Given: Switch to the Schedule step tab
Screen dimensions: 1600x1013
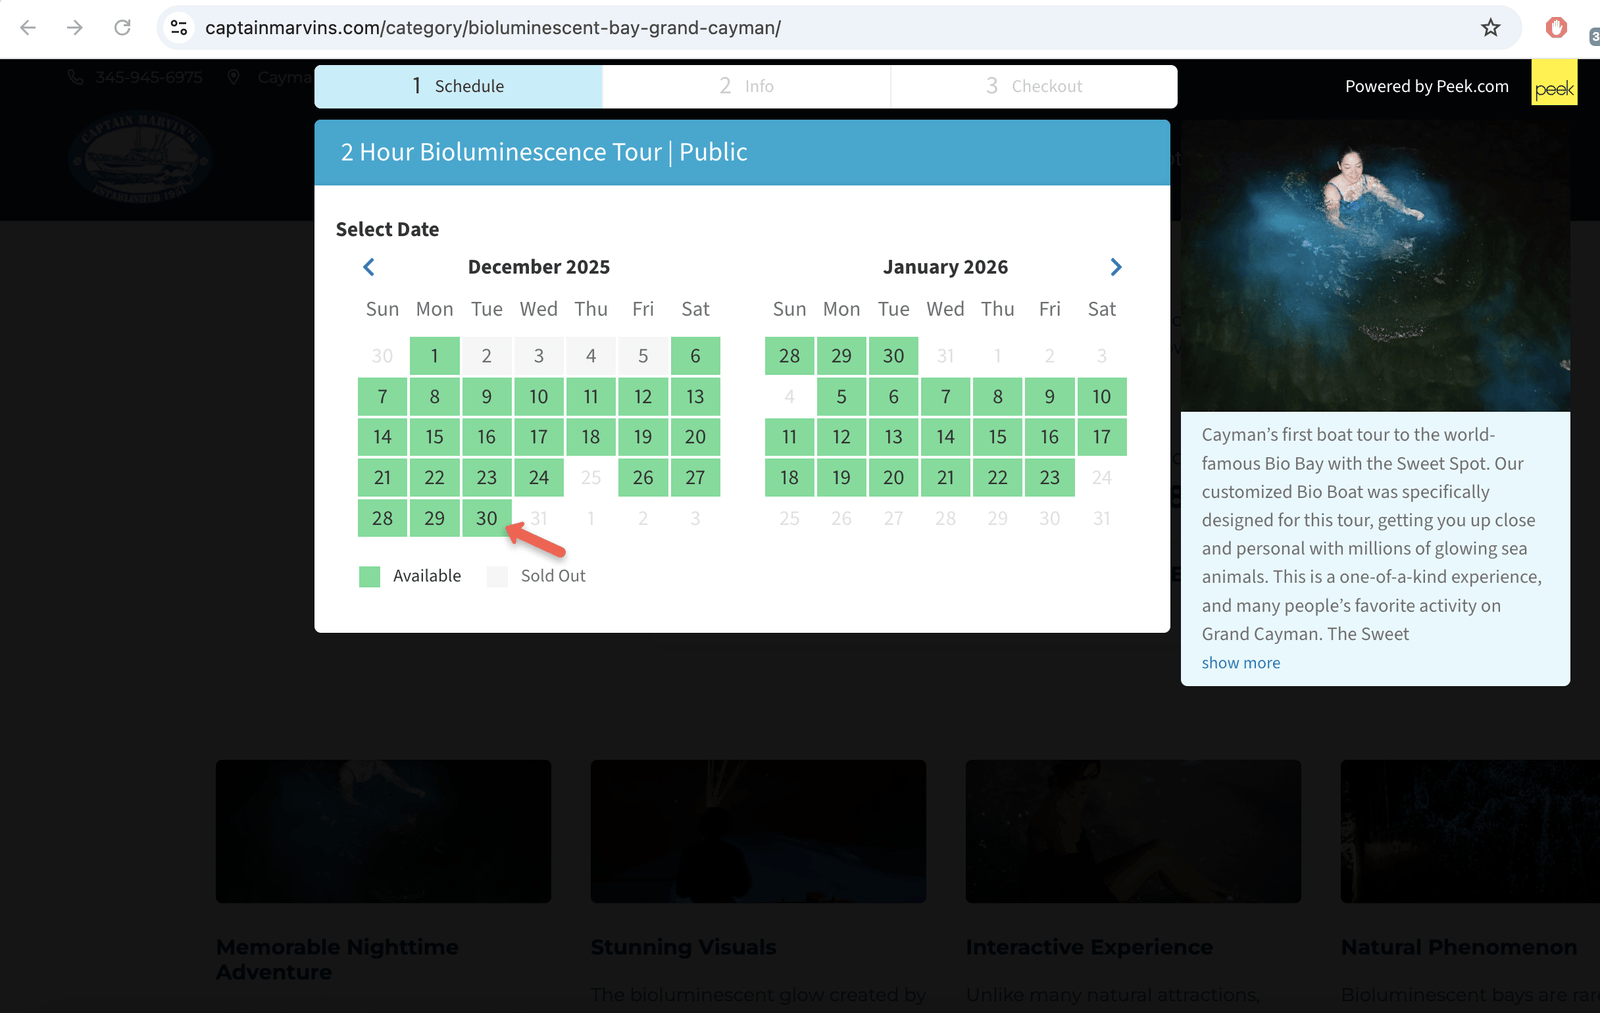Looking at the screenshot, I should (x=458, y=87).
